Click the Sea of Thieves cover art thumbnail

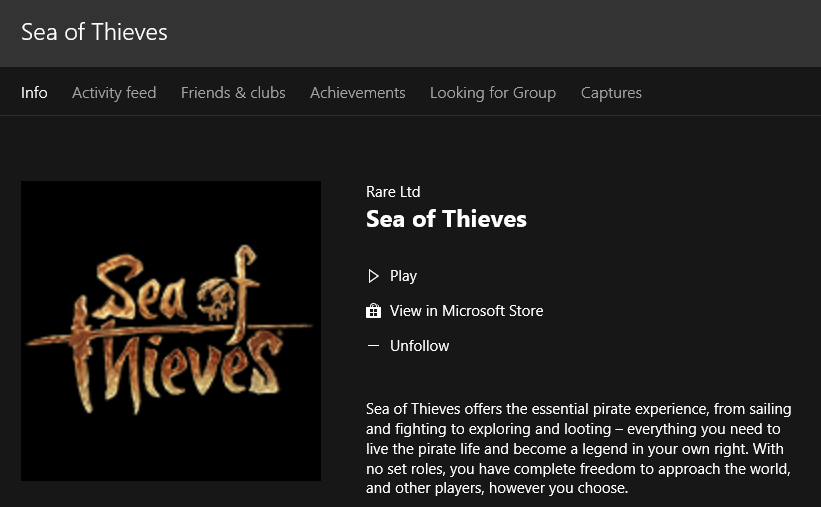click(171, 331)
